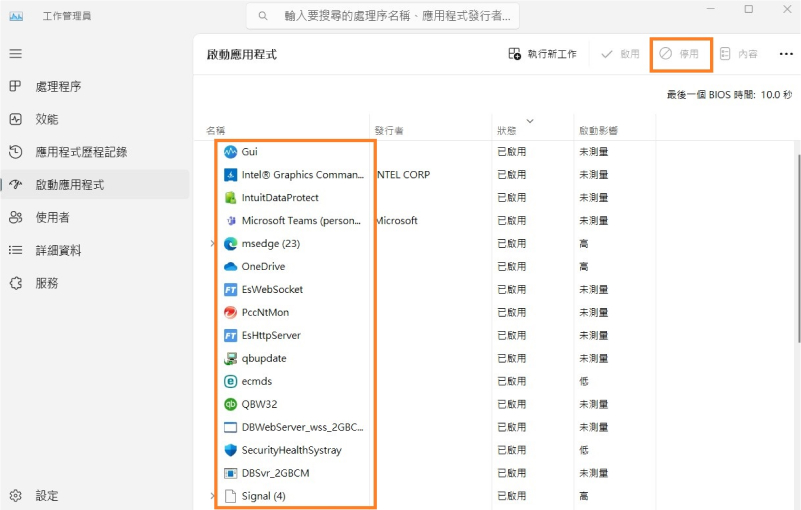
Task: Select the Intel Graphics Command icon
Action: (230, 174)
